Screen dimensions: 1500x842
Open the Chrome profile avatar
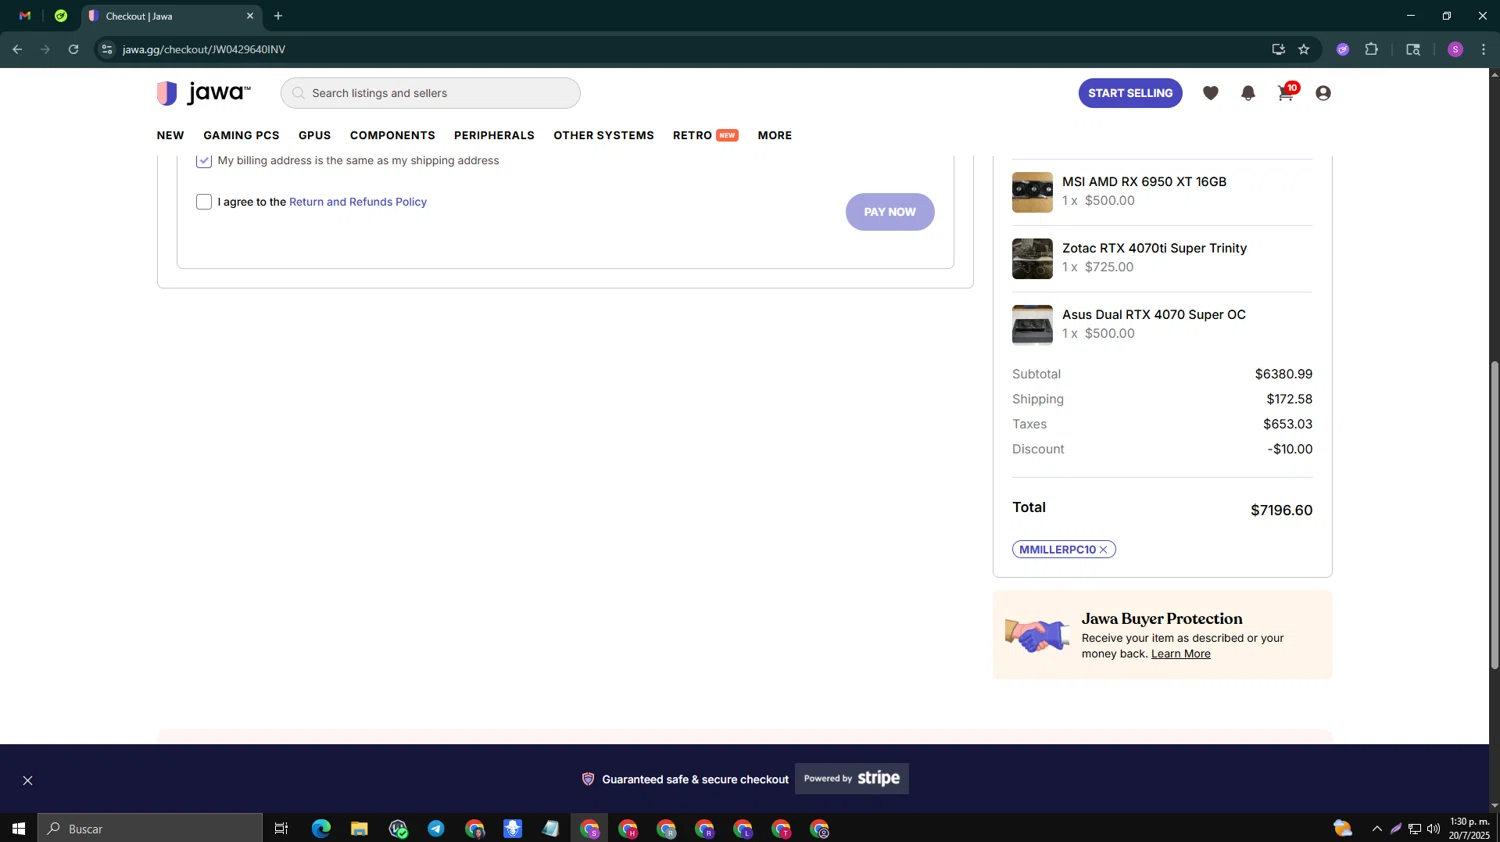tap(1455, 49)
